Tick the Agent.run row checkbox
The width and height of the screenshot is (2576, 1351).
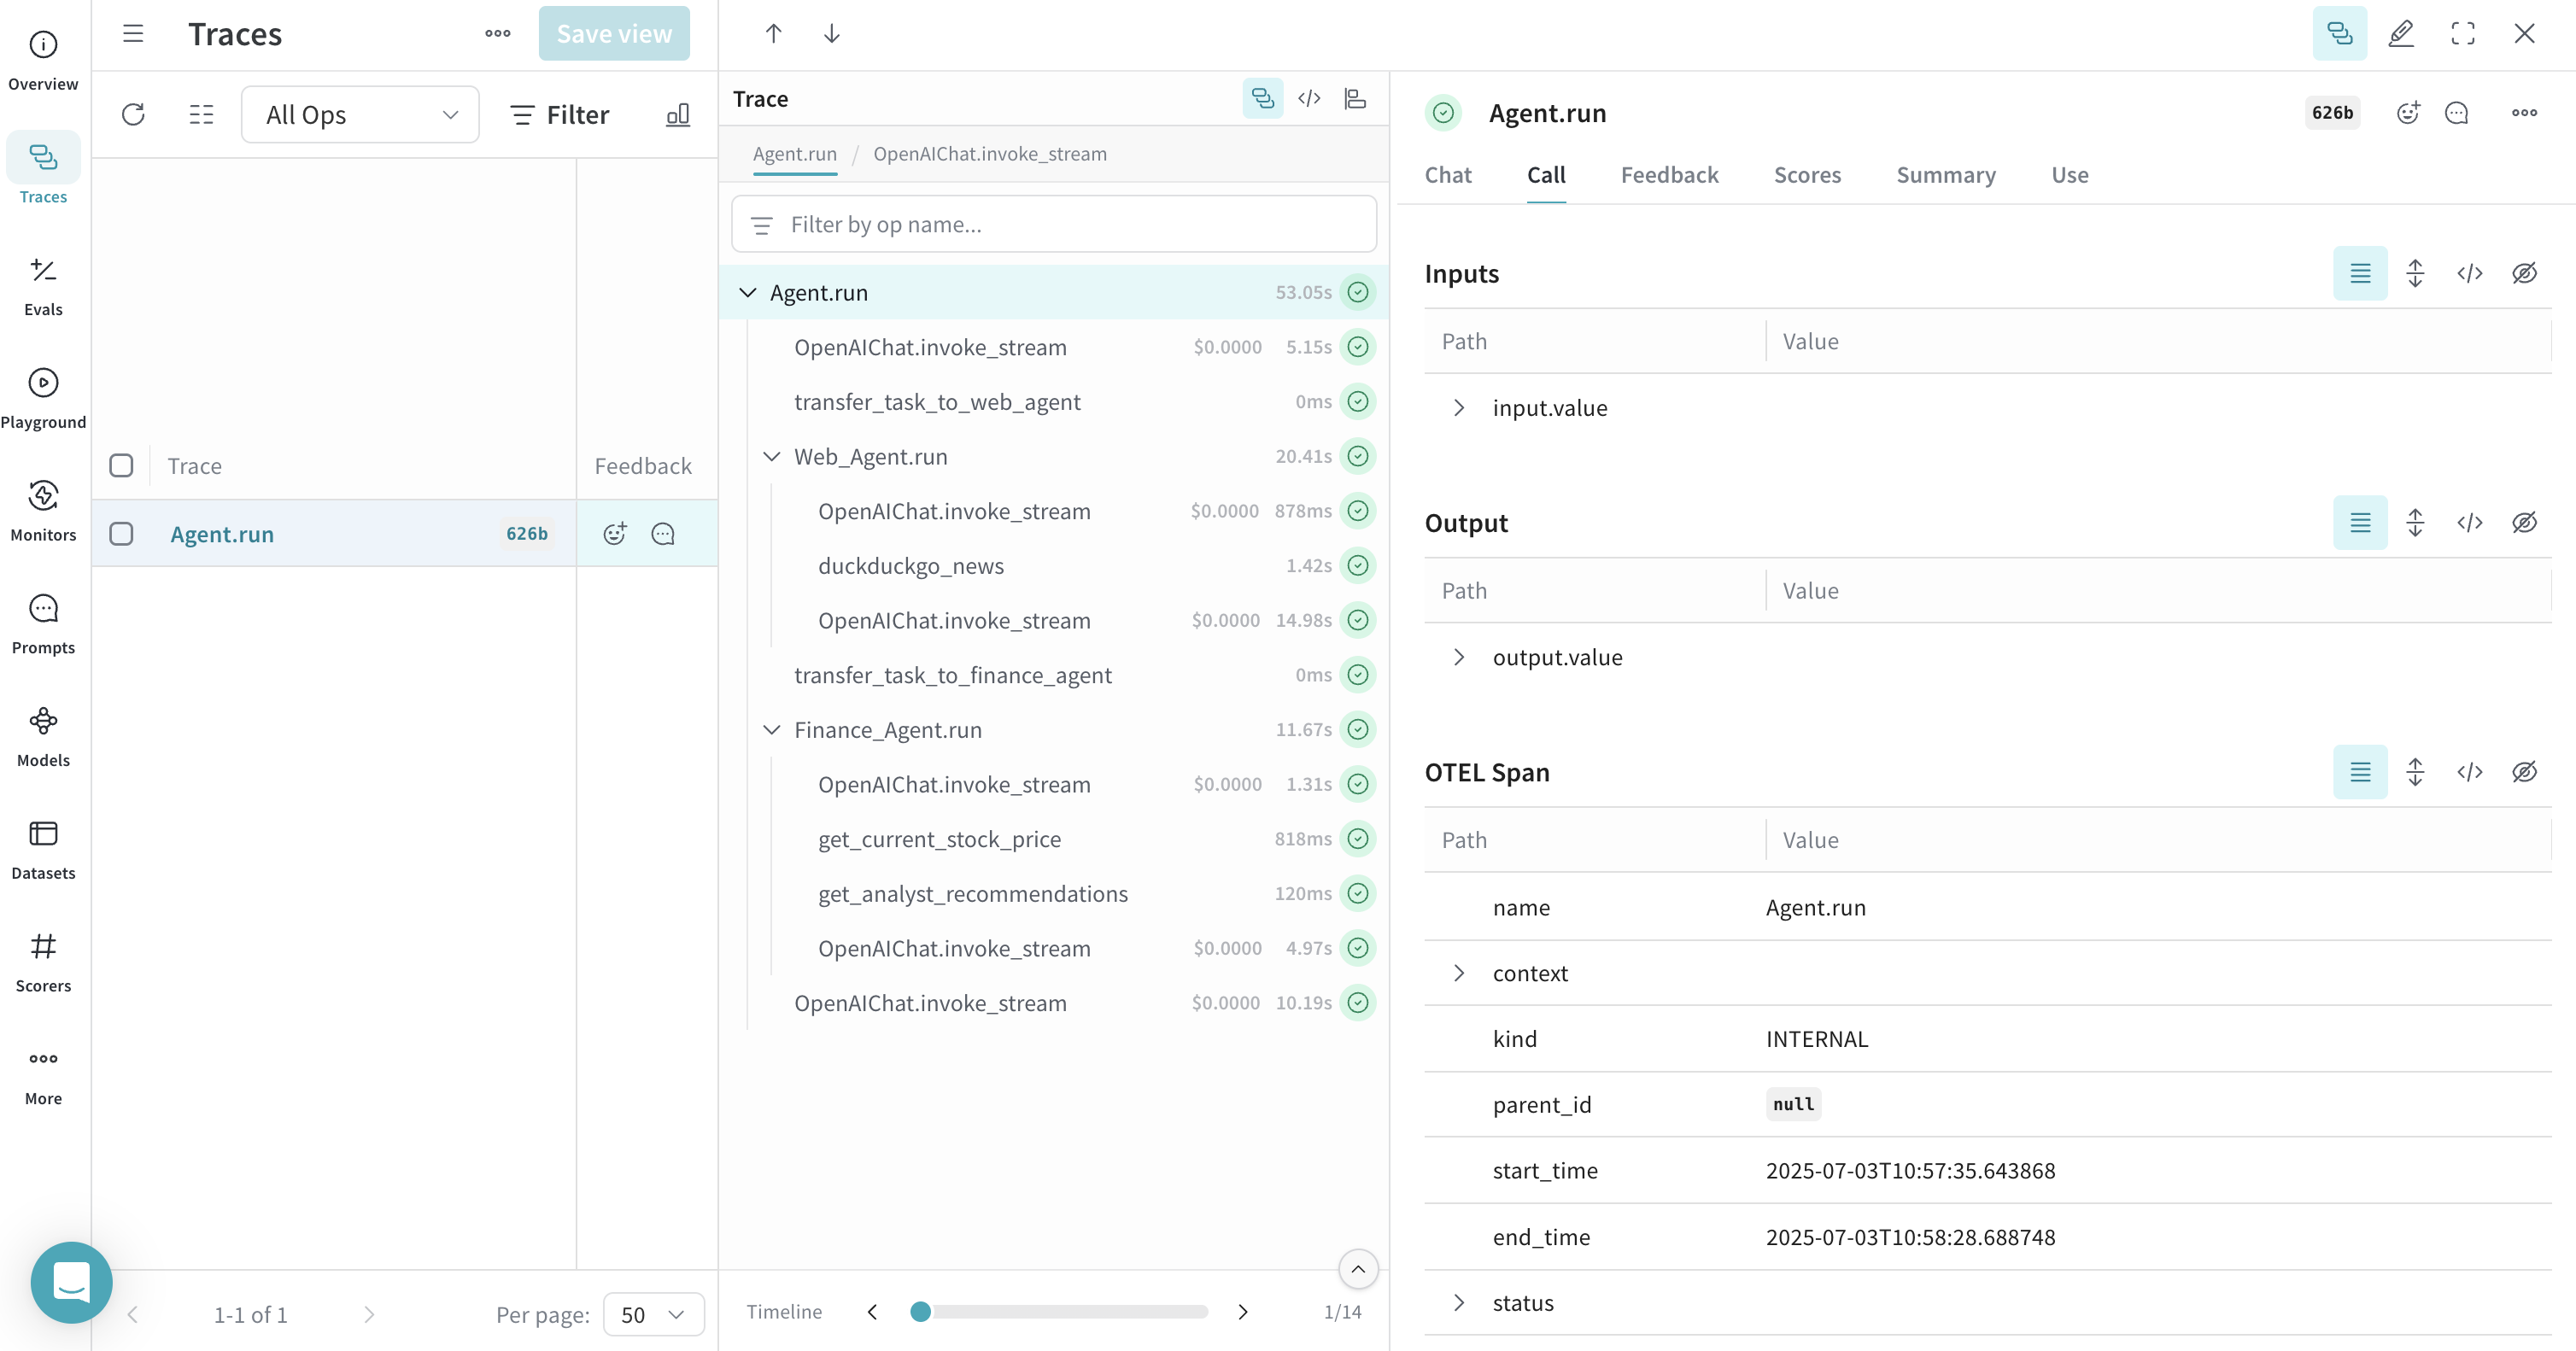121,533
